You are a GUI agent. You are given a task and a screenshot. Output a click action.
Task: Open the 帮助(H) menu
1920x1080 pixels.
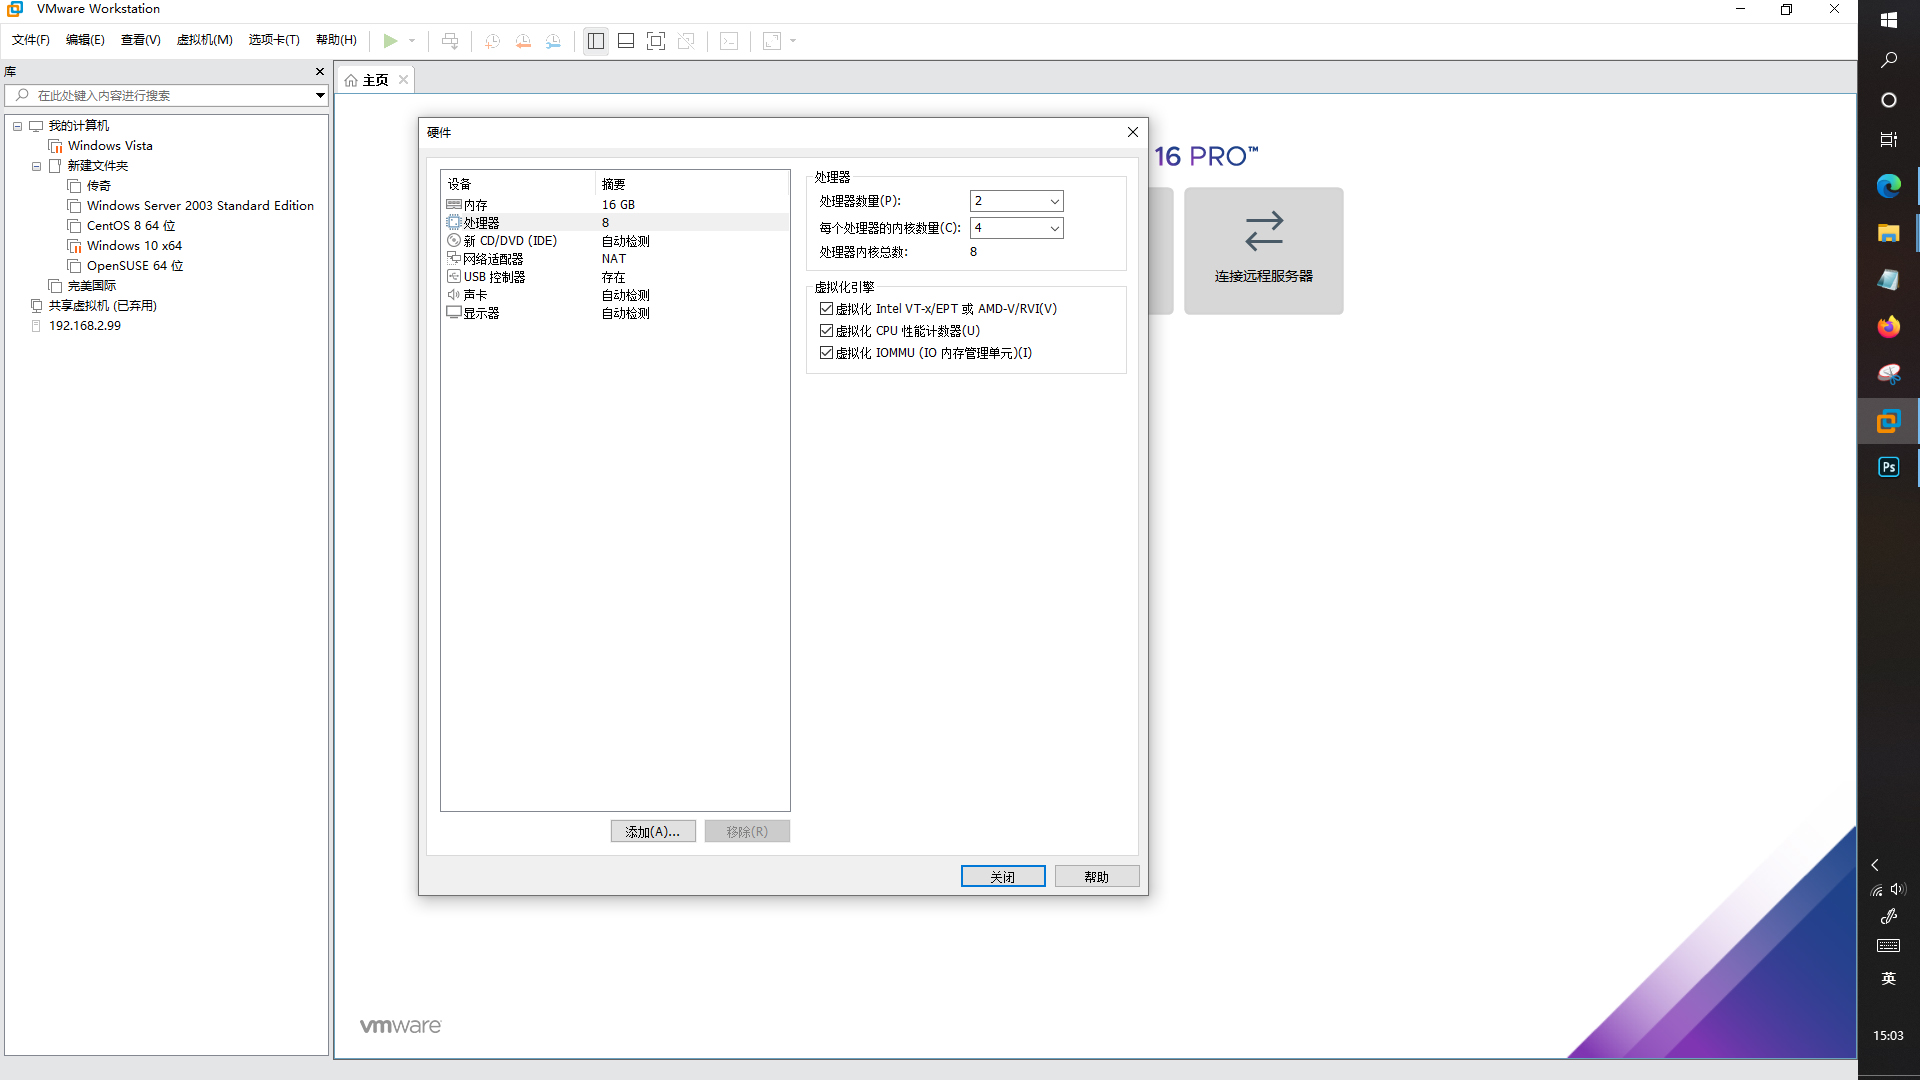tap(336, 40)
